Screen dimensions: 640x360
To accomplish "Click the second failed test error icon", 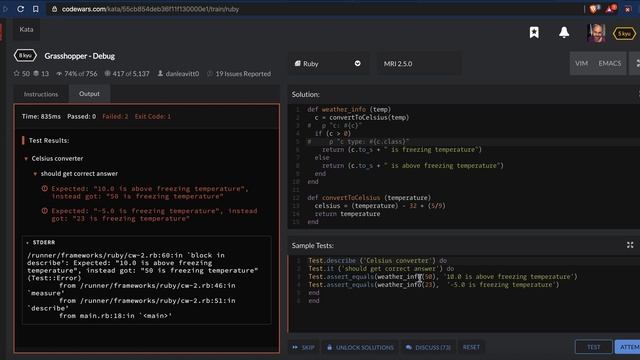I will coord(44,211).
